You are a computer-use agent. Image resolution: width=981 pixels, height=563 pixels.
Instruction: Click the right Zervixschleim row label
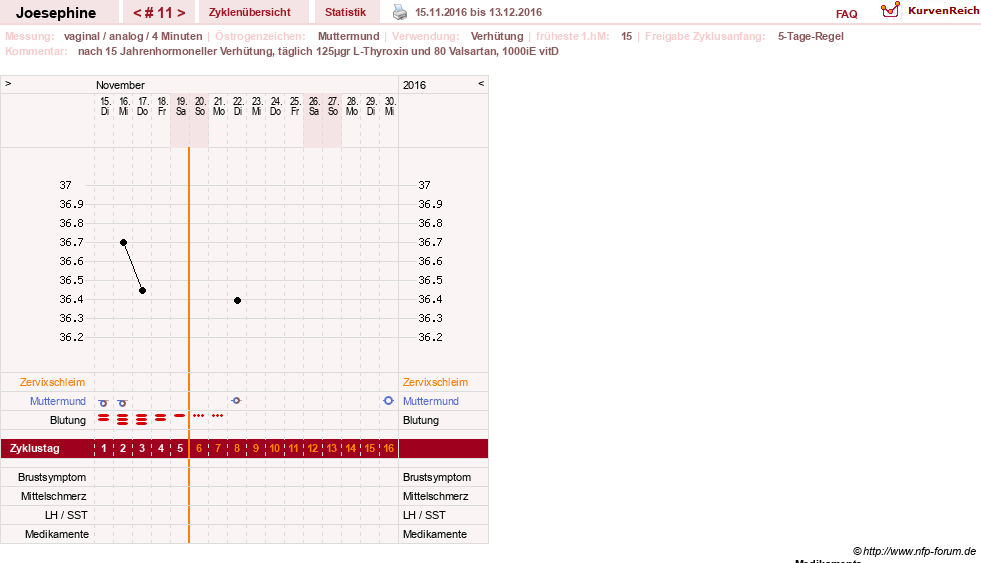[x=435, y=382]
